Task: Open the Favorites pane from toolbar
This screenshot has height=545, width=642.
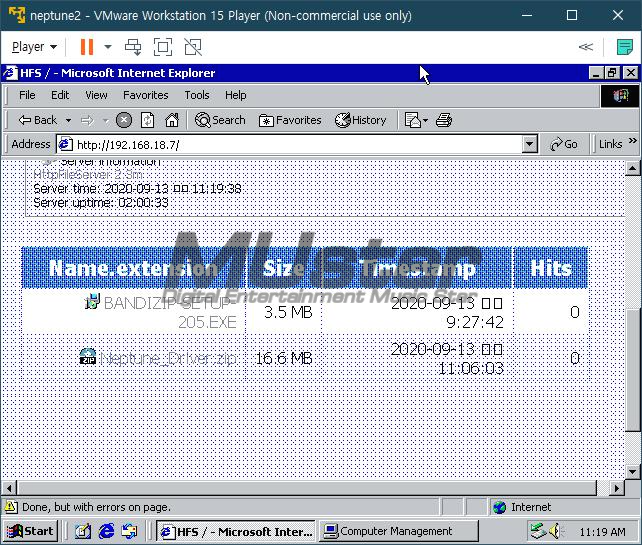Action: point(290,120)
